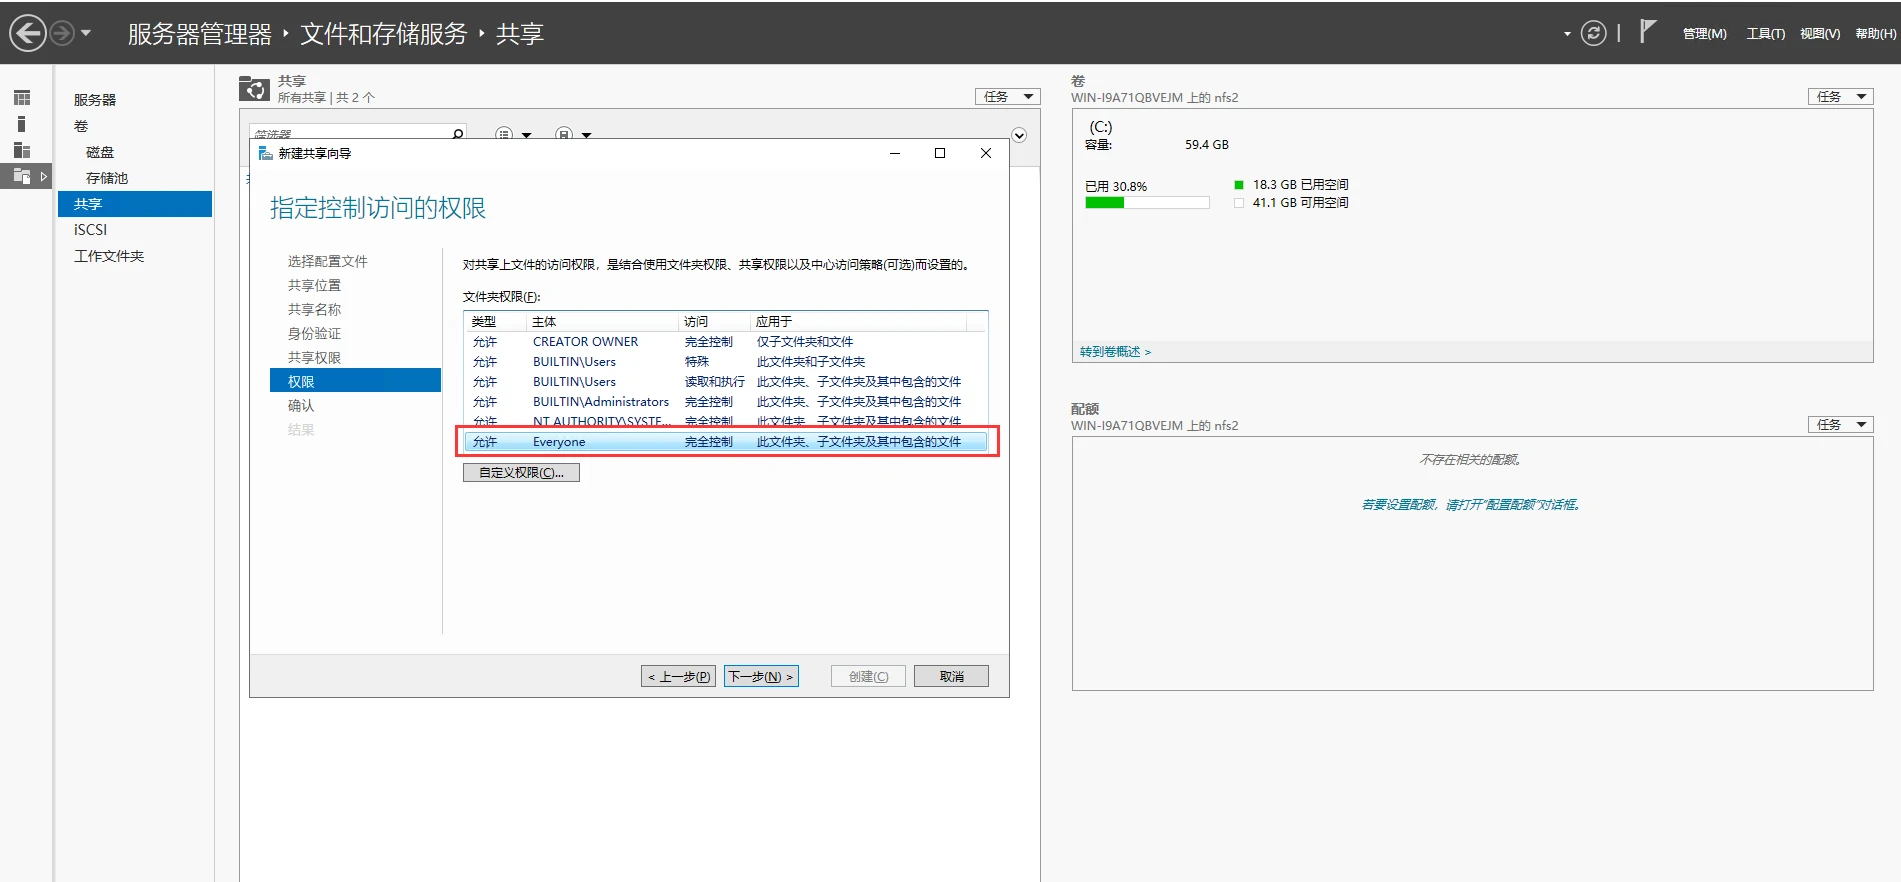Click the dashboard icon in the left rail

[x=22, y=98]
